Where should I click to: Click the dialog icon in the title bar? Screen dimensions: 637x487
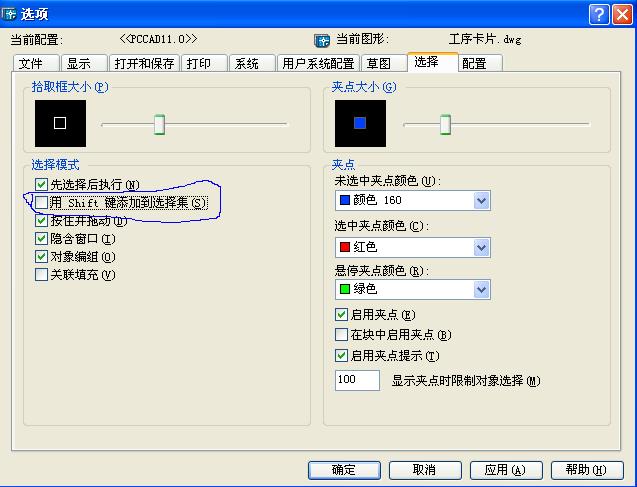point(9,15)
